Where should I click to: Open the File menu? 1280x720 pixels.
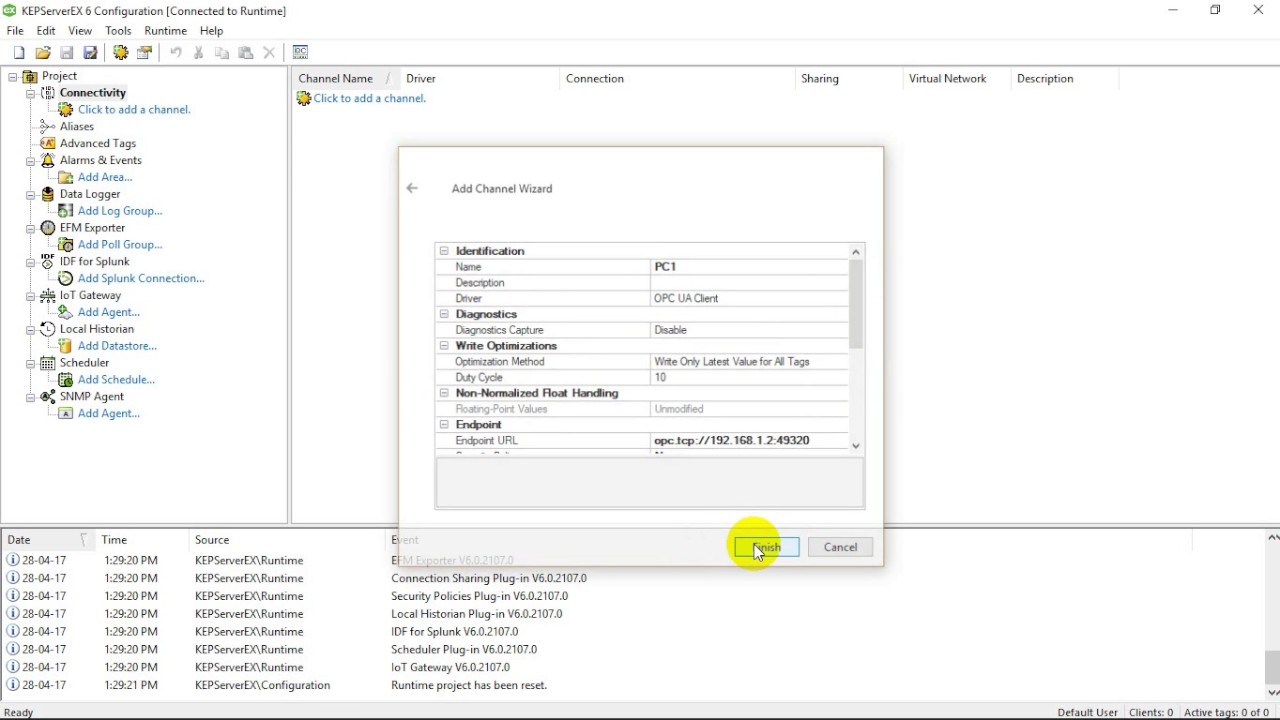tap(15, 31)
